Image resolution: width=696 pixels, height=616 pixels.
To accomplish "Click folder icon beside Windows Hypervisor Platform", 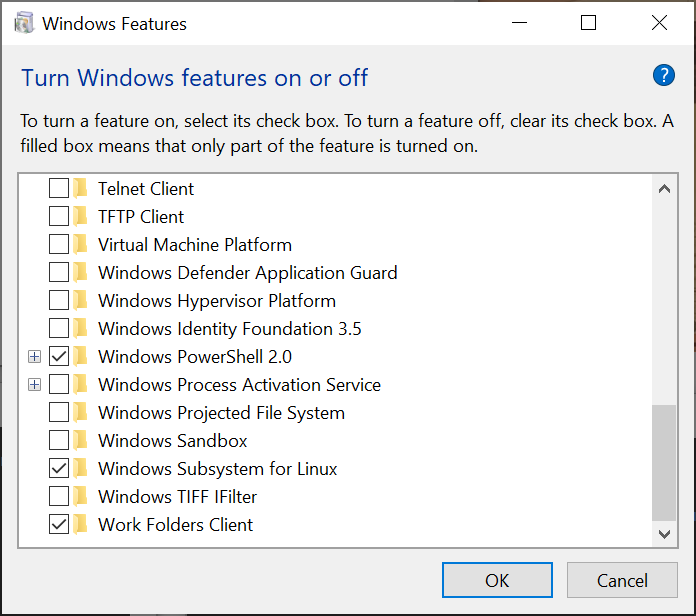I will (81, 301).
